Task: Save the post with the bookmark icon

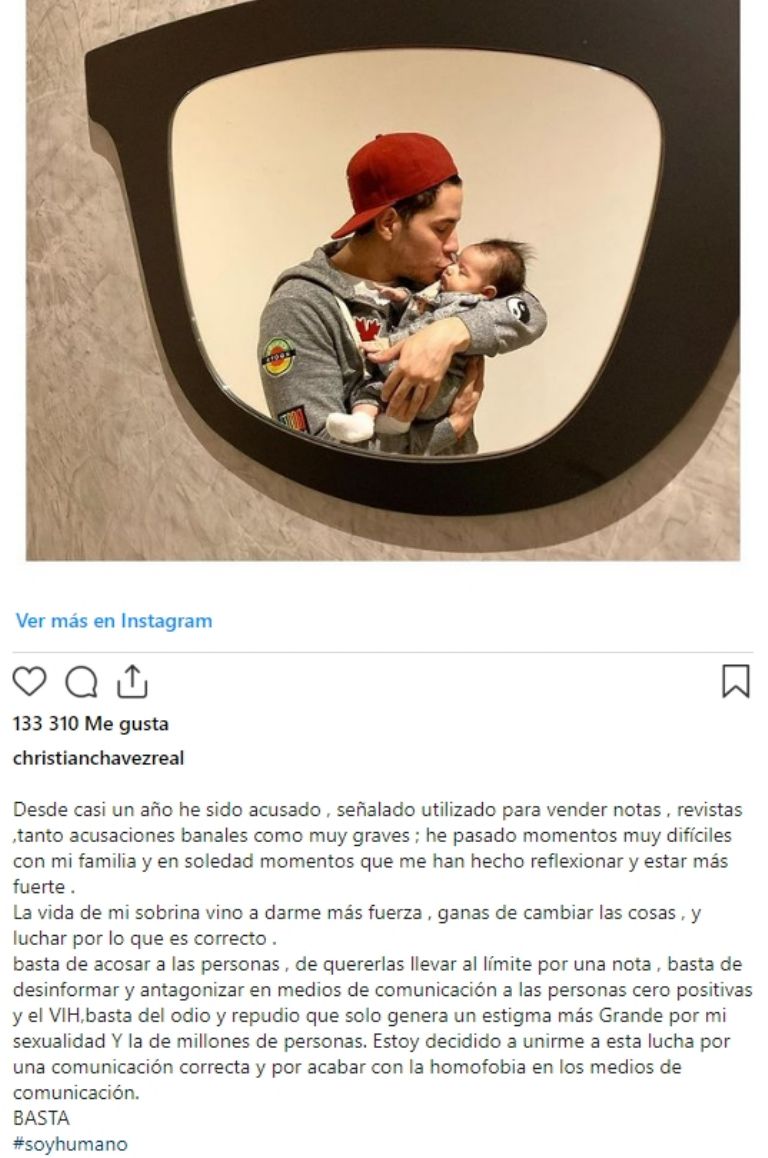Action: click(x=736, y=681)
